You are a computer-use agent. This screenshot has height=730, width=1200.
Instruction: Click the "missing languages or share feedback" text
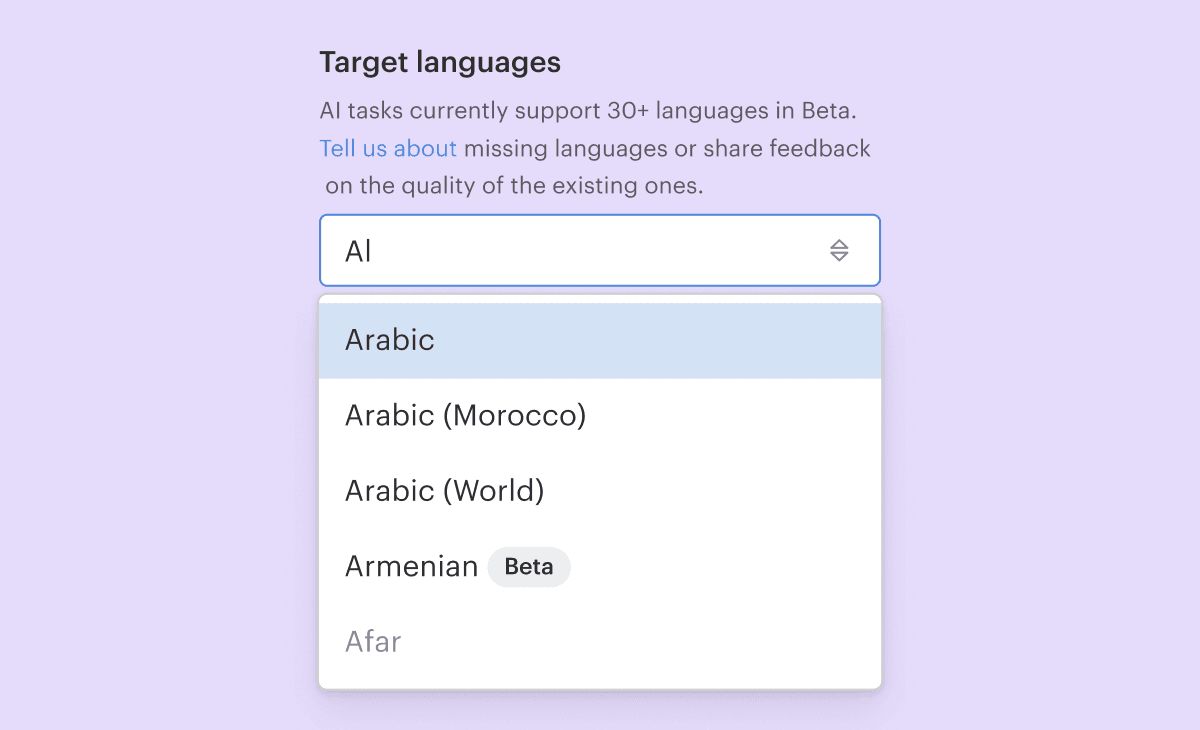click(x=667, y=149)
